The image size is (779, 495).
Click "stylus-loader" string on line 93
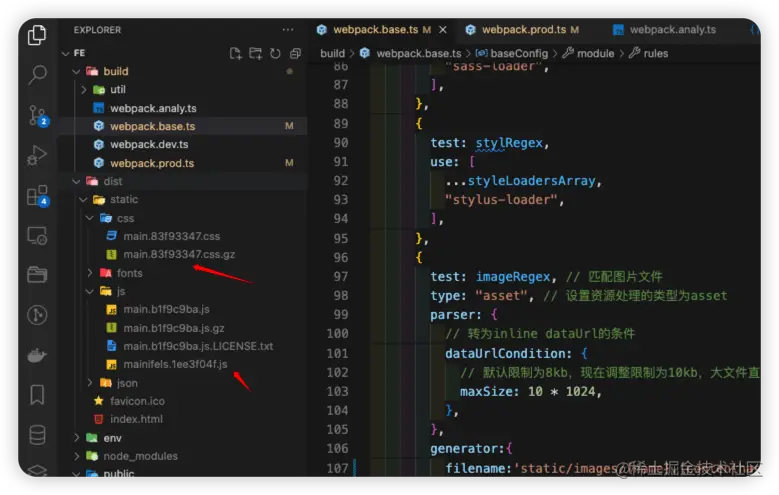tap(501, 200)
